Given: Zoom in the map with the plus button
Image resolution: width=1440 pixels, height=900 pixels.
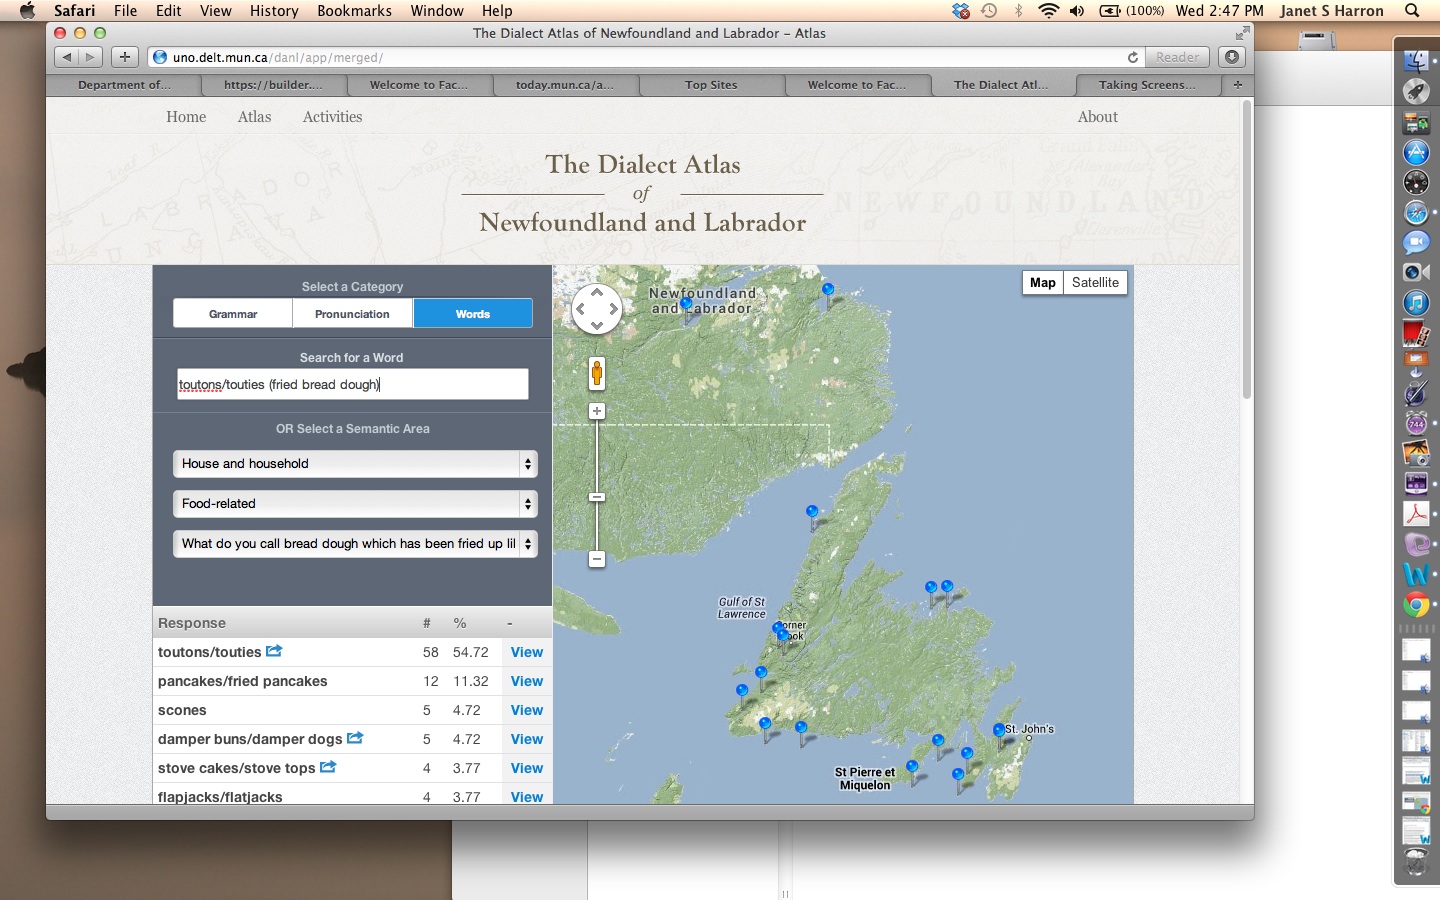Looking at the screenshot, I should 597,411.
